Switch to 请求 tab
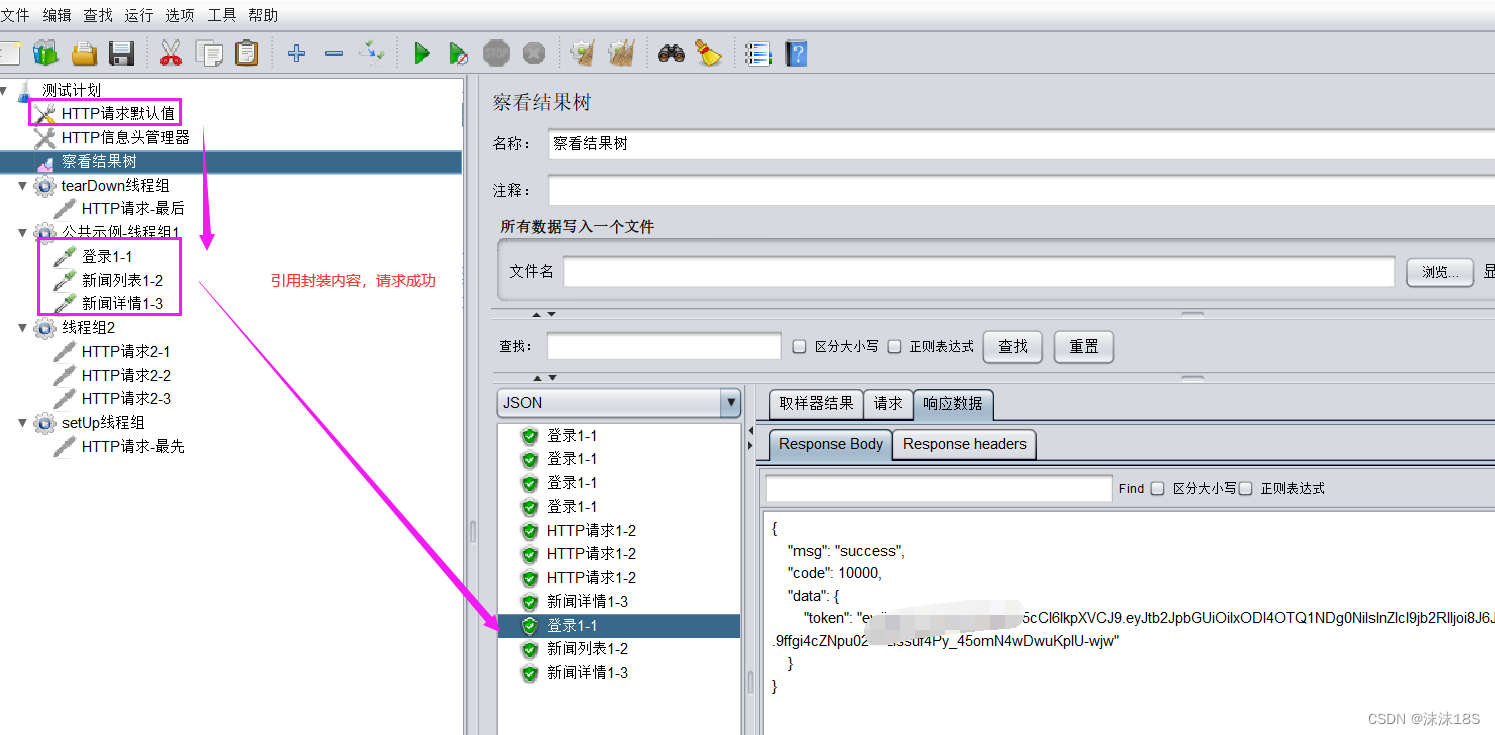This screenshot has height=735, width=1495. [x=888, y=404]
